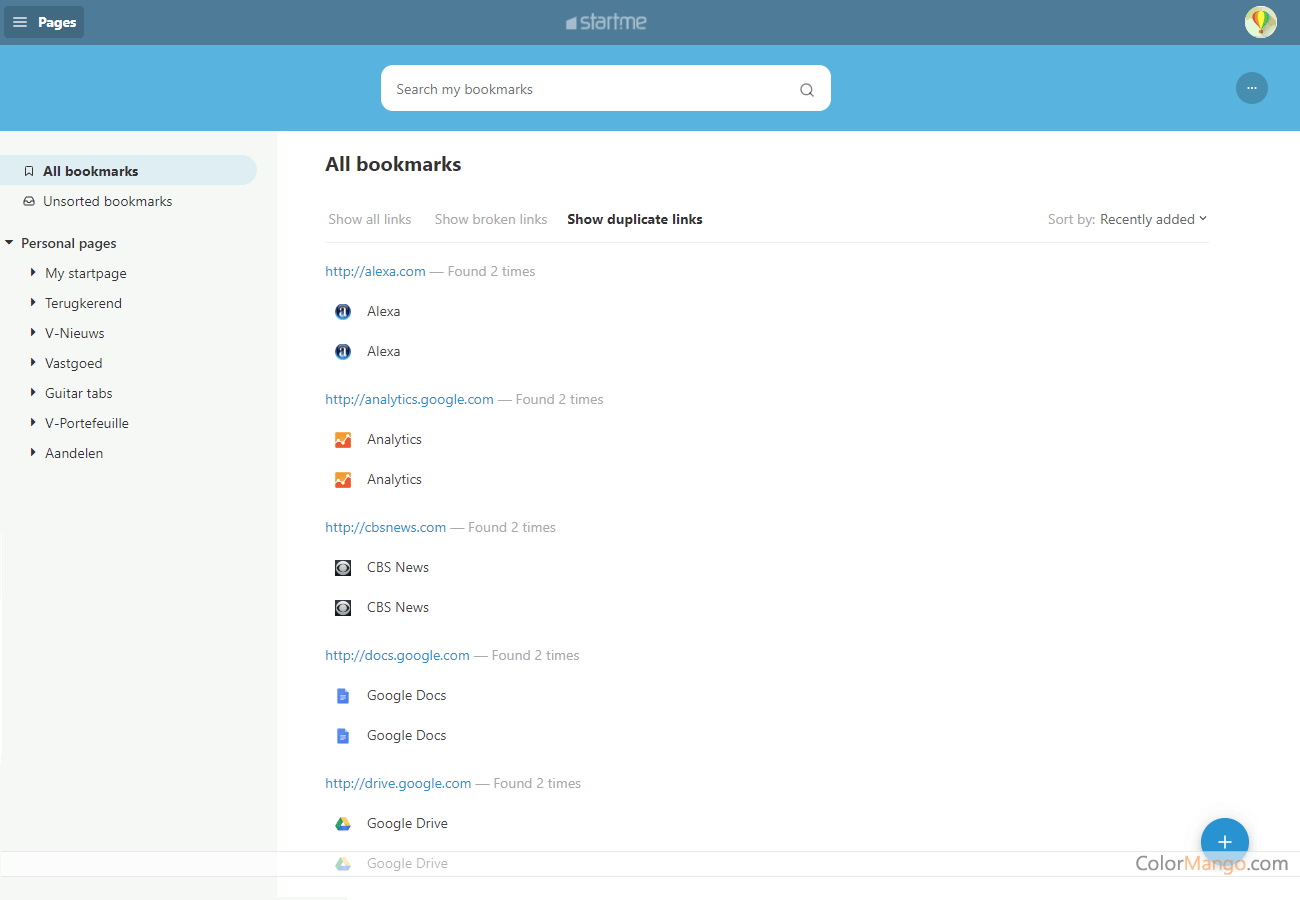Screen dimensions: 1300x900
Task: Open the http://analytics.google.com link
Action: (x=409, y=399)
